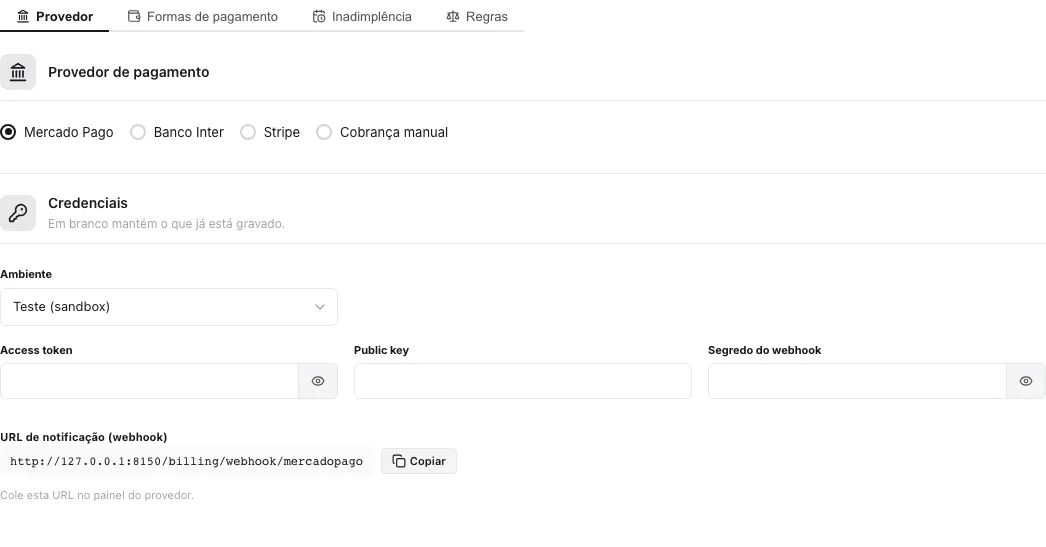The image size is (1046, 547).
Task: Click the webhook URL text
Action: tap(186, 461)
